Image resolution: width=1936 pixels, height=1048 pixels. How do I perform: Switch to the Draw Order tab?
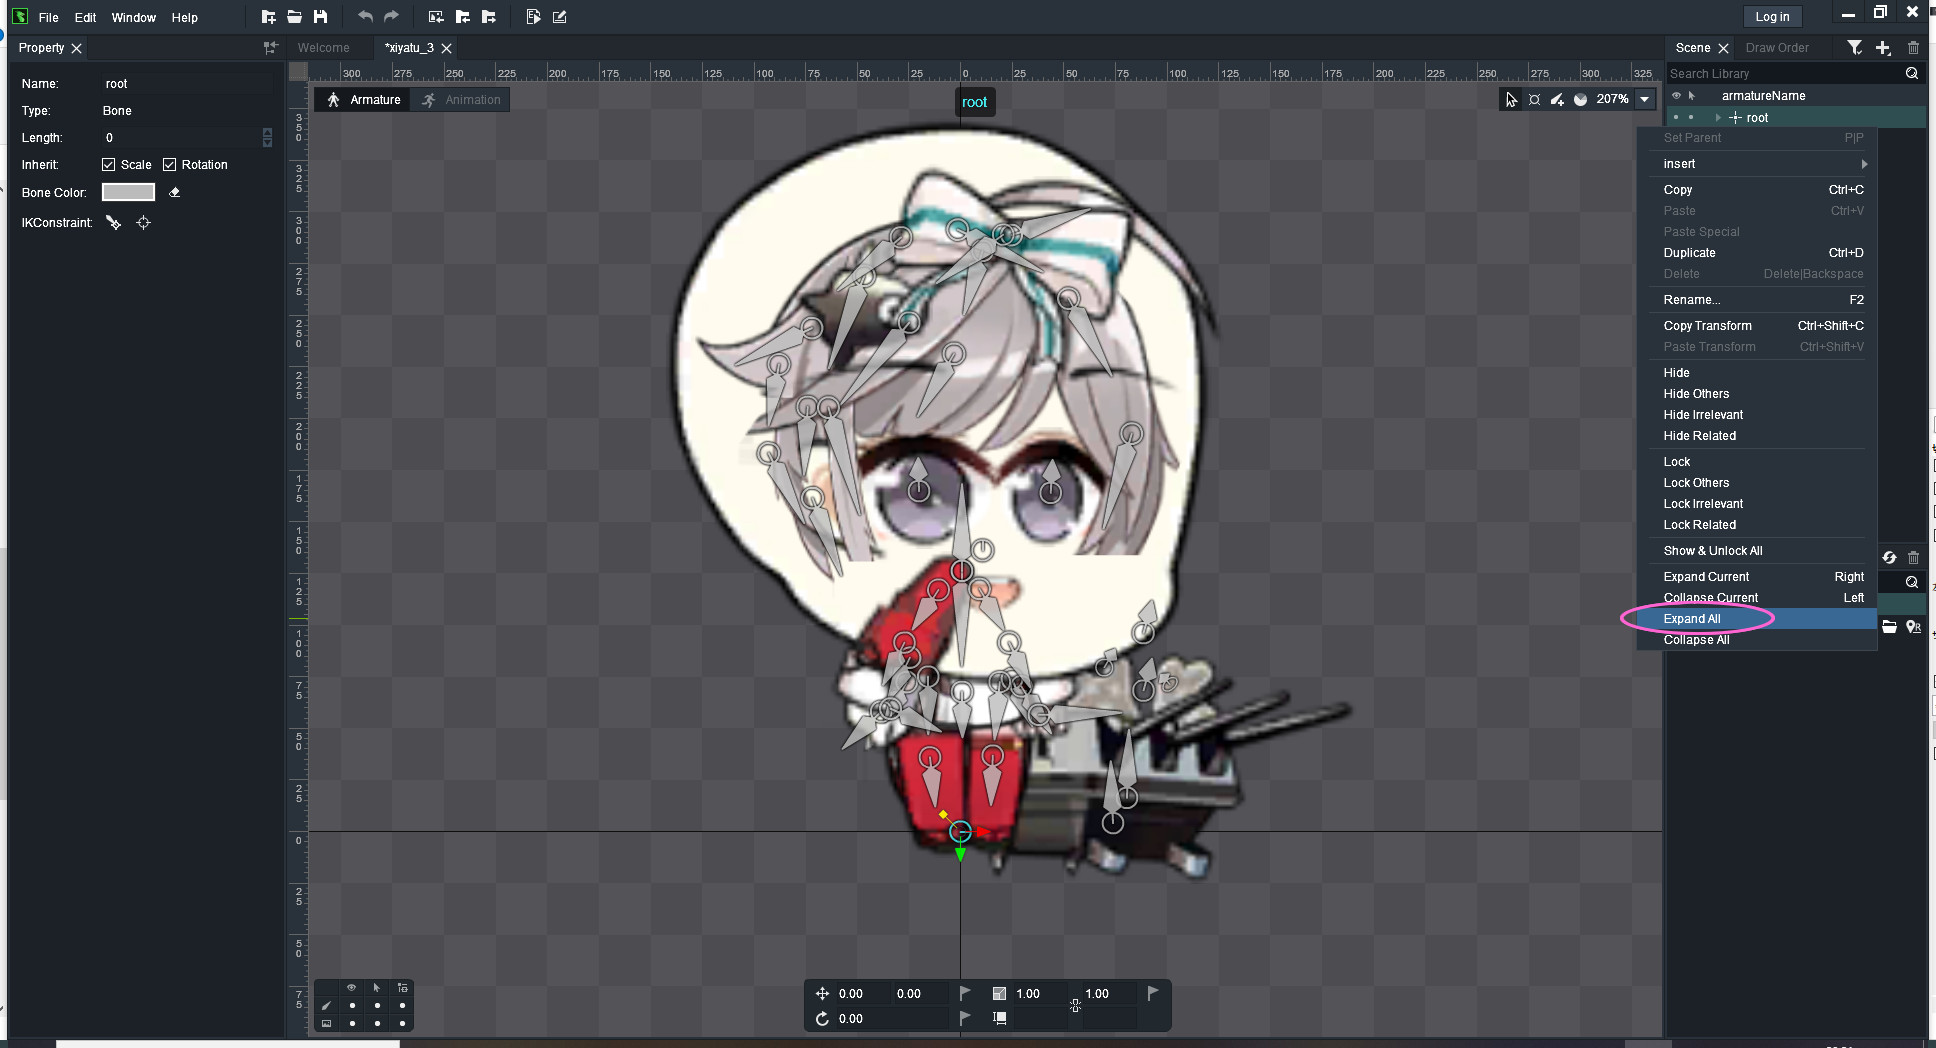[1777, 48]
